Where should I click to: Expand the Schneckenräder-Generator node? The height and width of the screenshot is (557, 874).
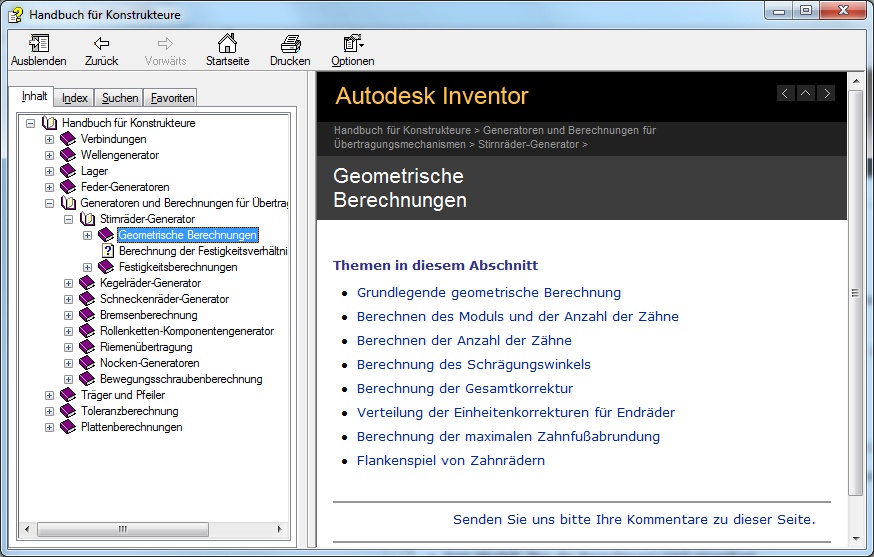coord(68,299)
